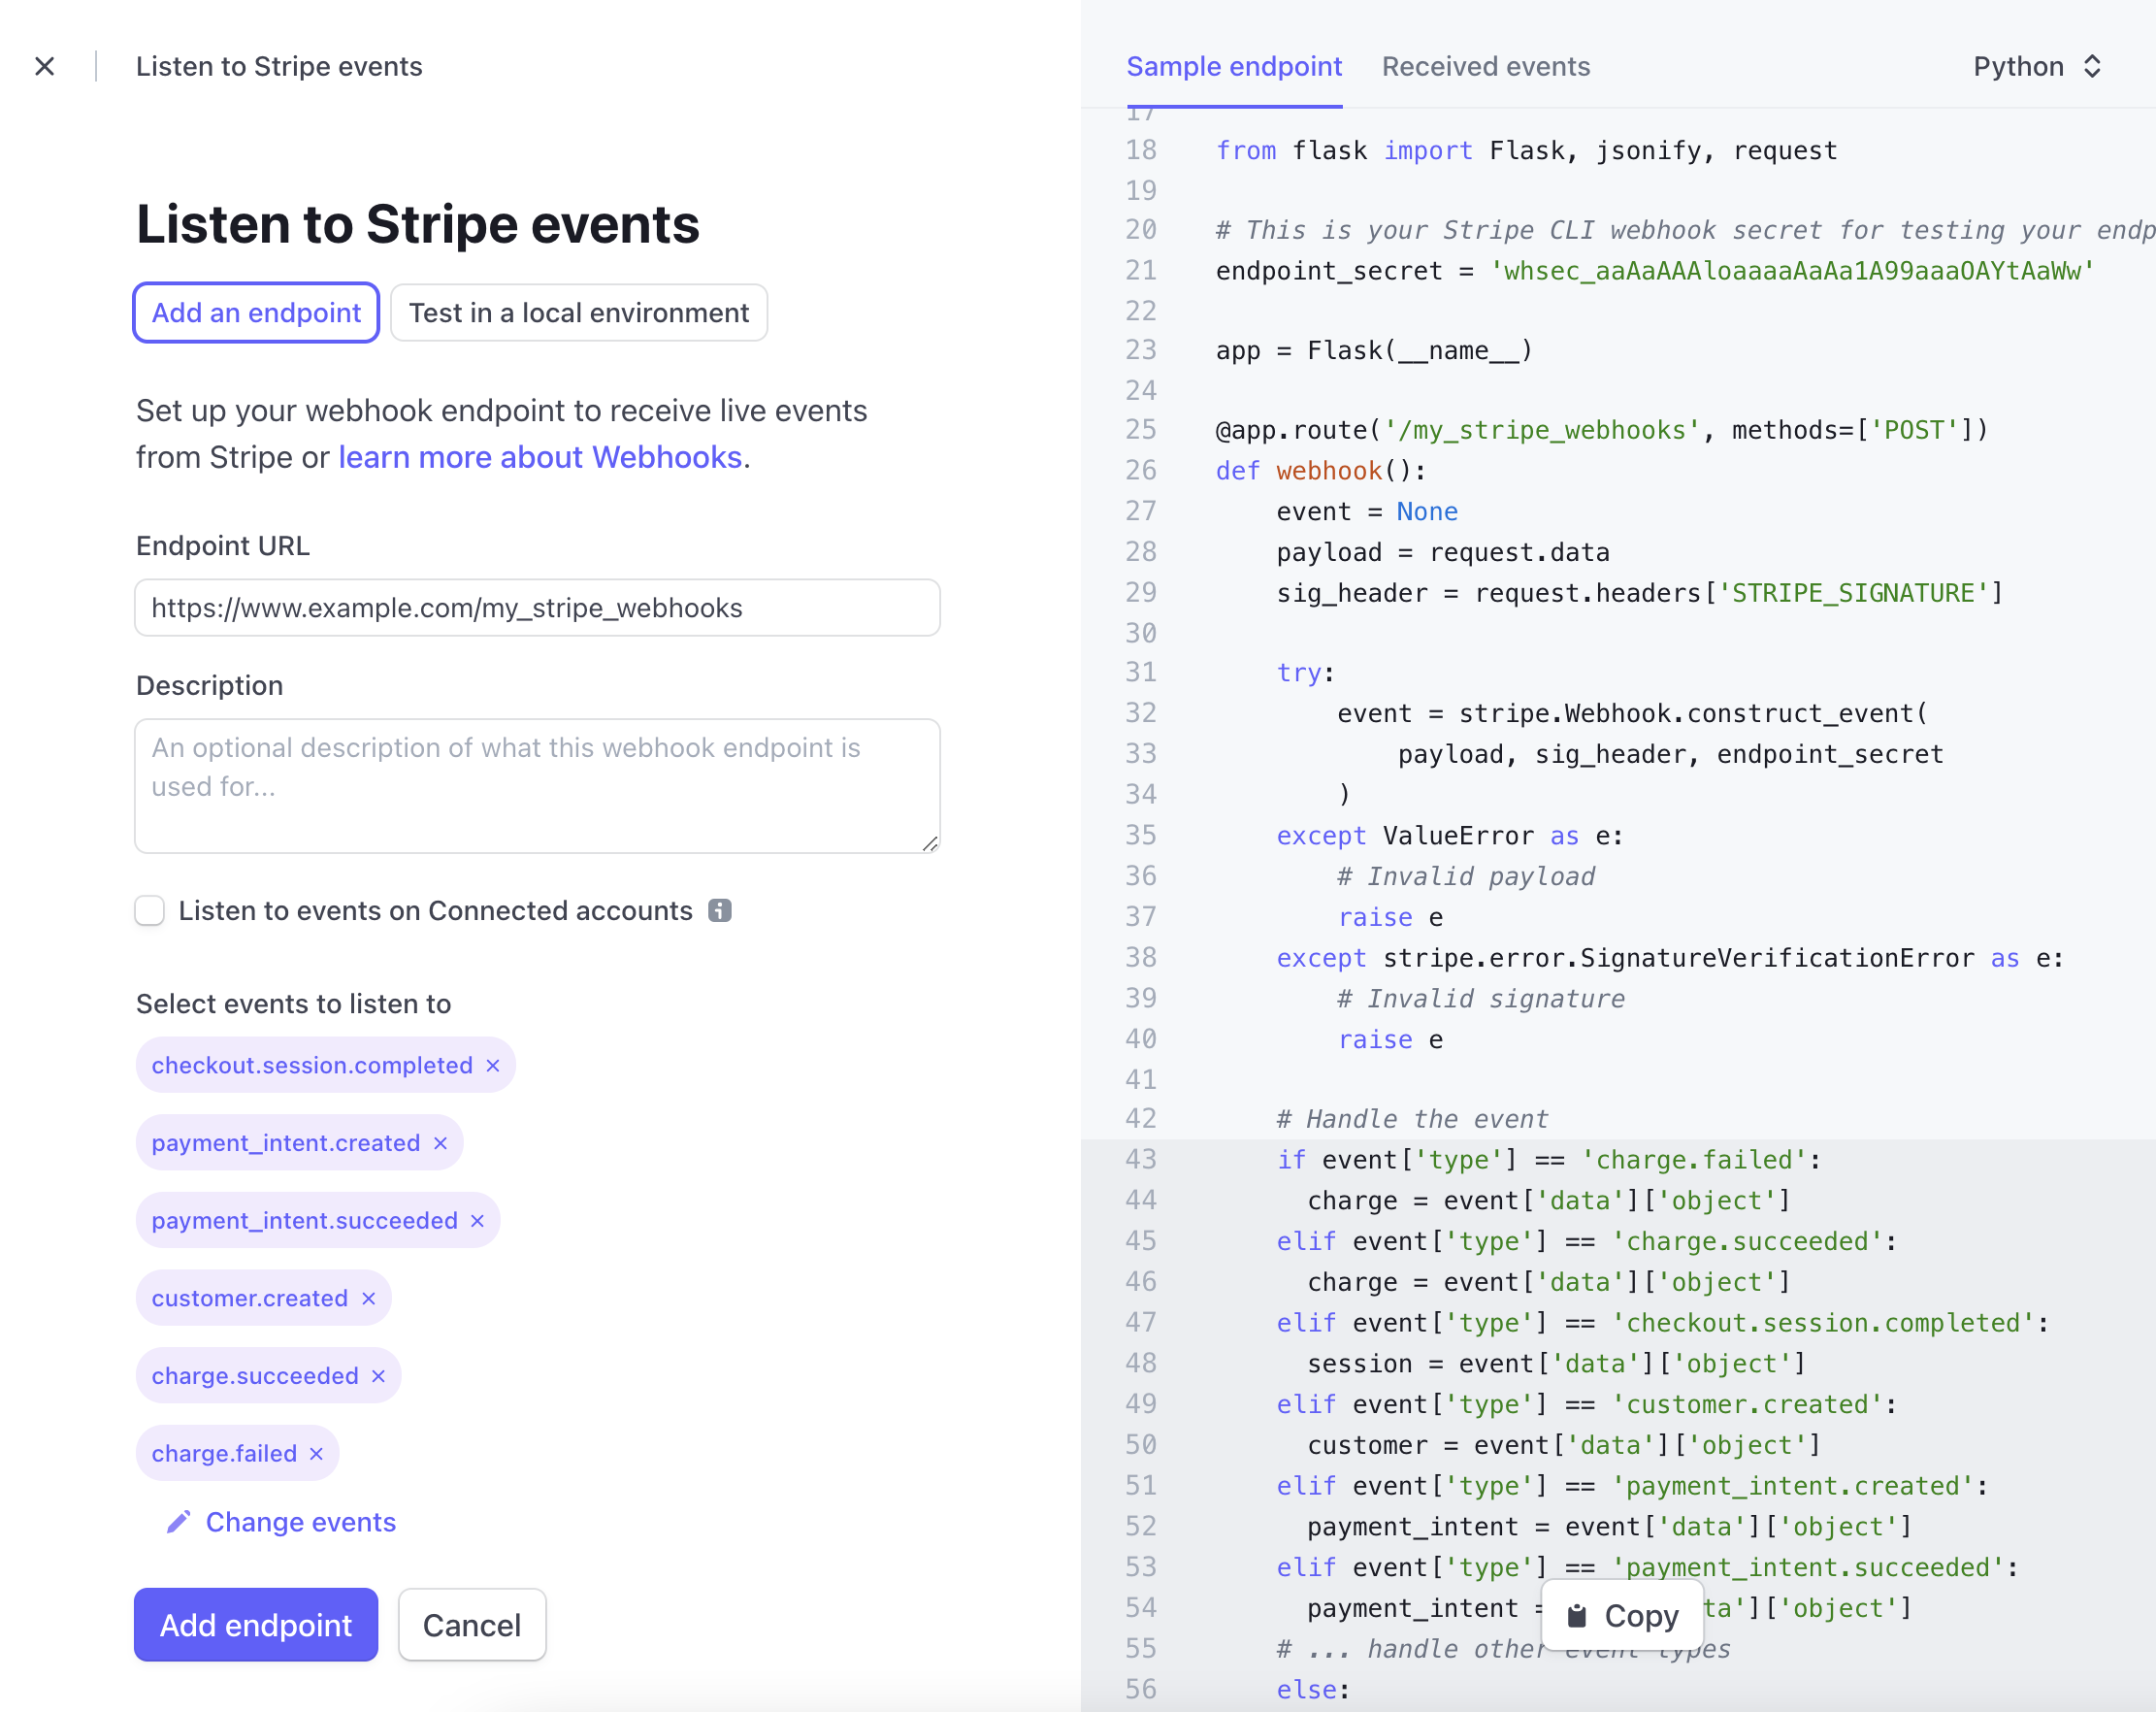Image resolution: width=2156 pixels, height=1712 pixels.
Task: Remove charge.failed event tag
Action: coord(316,1453)
